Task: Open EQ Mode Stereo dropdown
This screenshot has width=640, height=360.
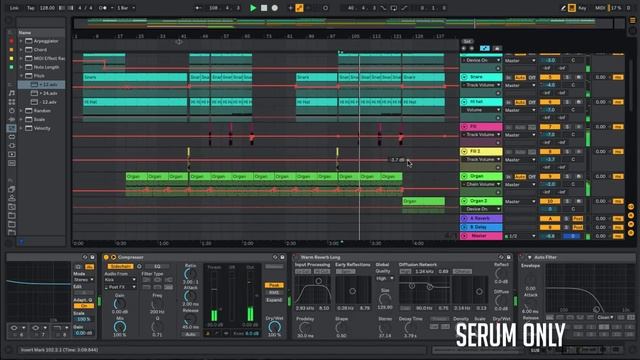Action: (84, 280)
